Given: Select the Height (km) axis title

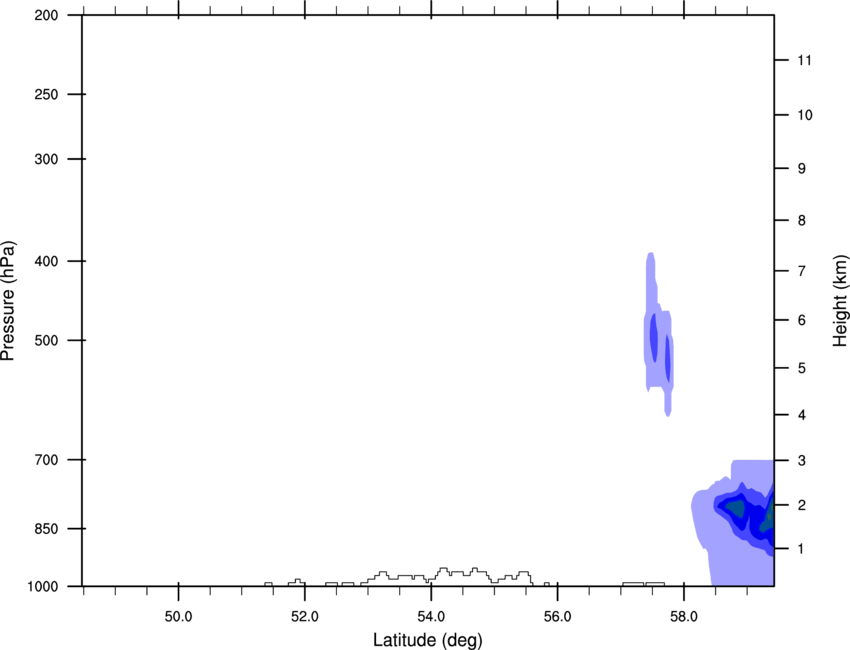Looking at the screenshot, I should point(840,300).
